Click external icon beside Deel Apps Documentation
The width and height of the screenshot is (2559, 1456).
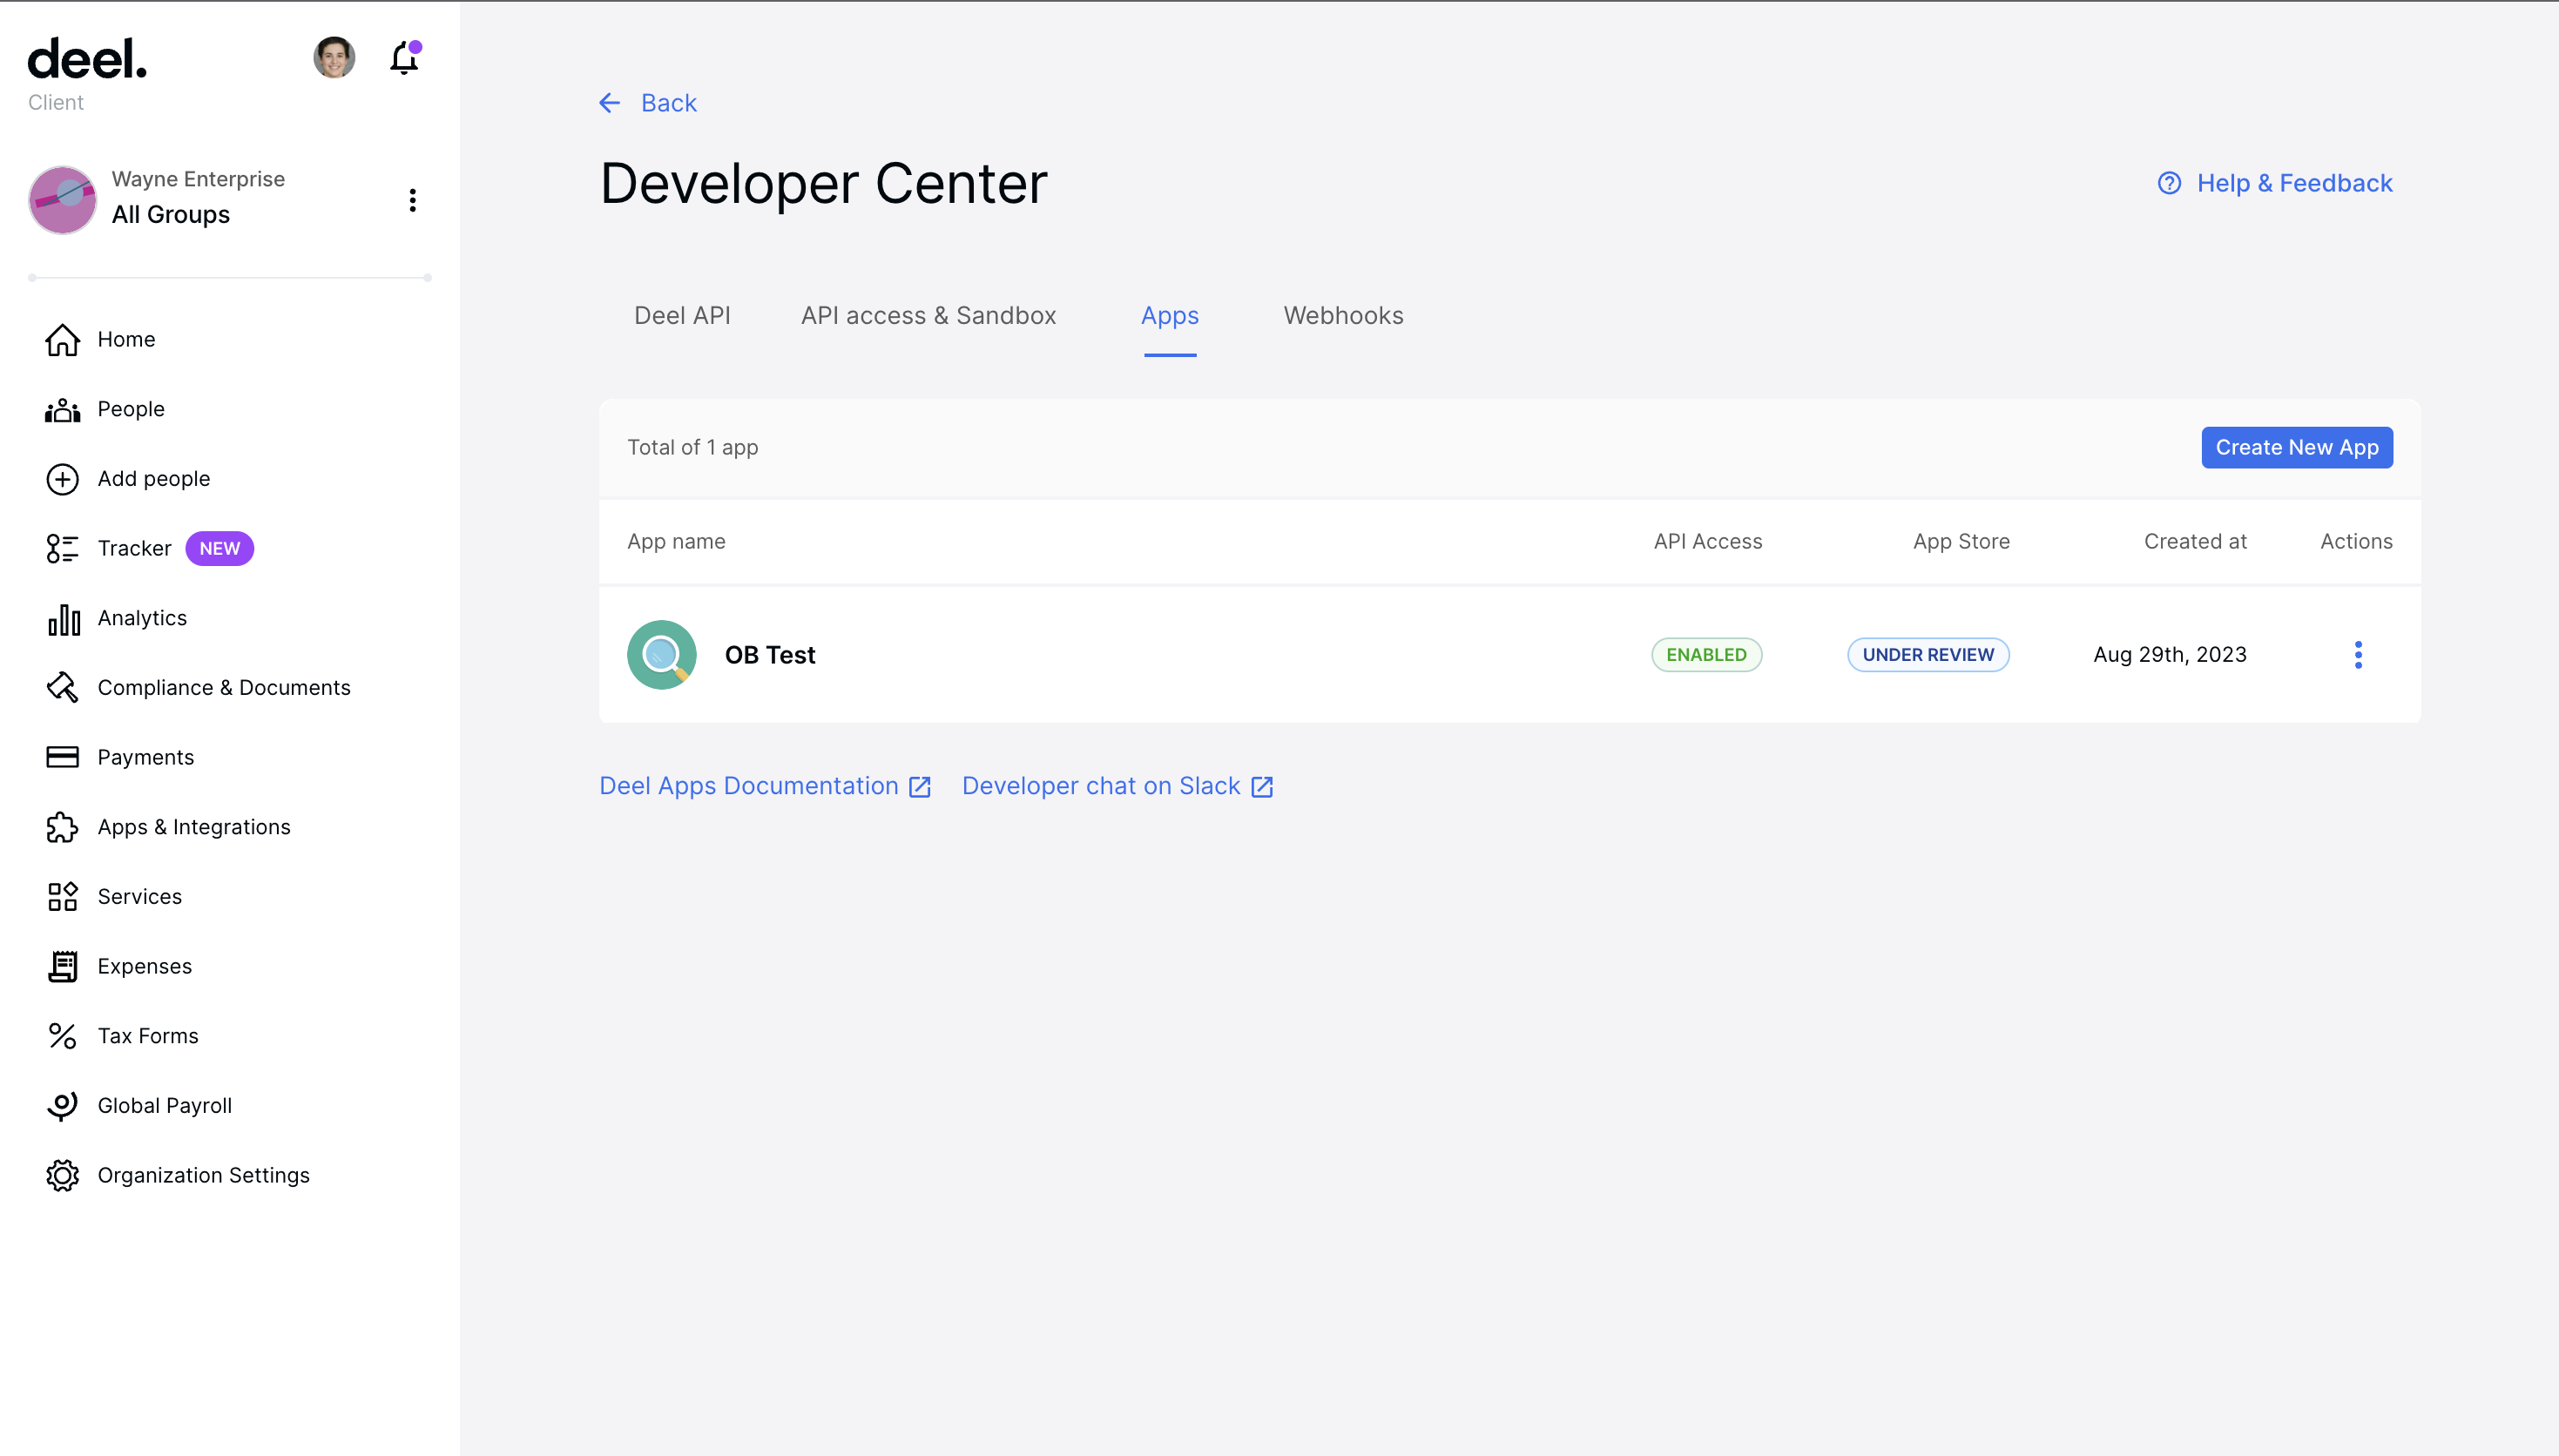click(x=920, y=787)
